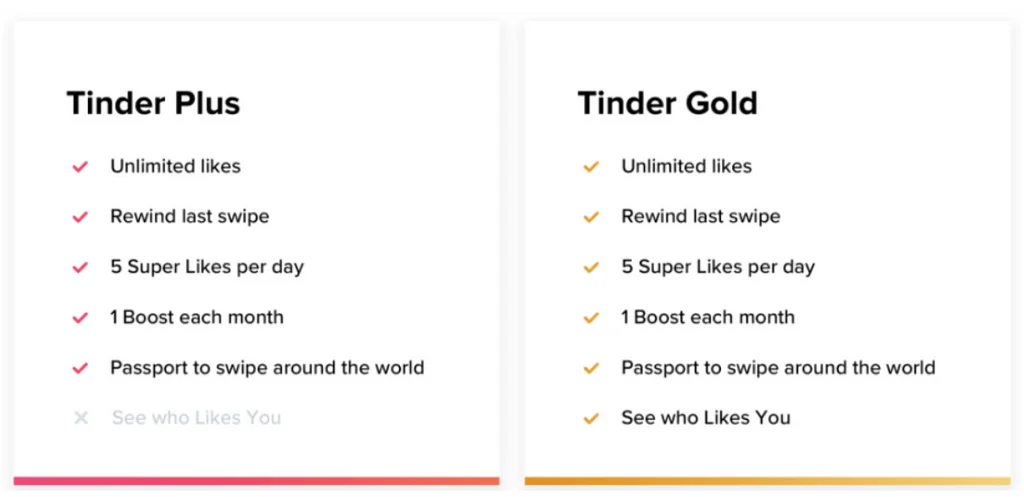The image size is (1024, 497).
Task: Click Passport to swipe around the world in Gold
Action: [778, 368]
